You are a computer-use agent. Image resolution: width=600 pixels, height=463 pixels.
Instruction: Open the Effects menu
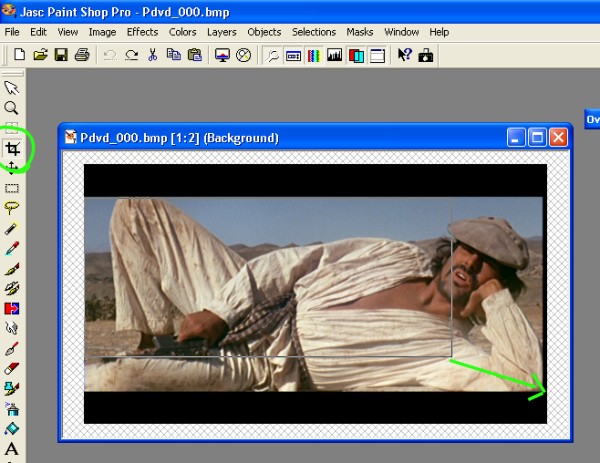(142, 32)
